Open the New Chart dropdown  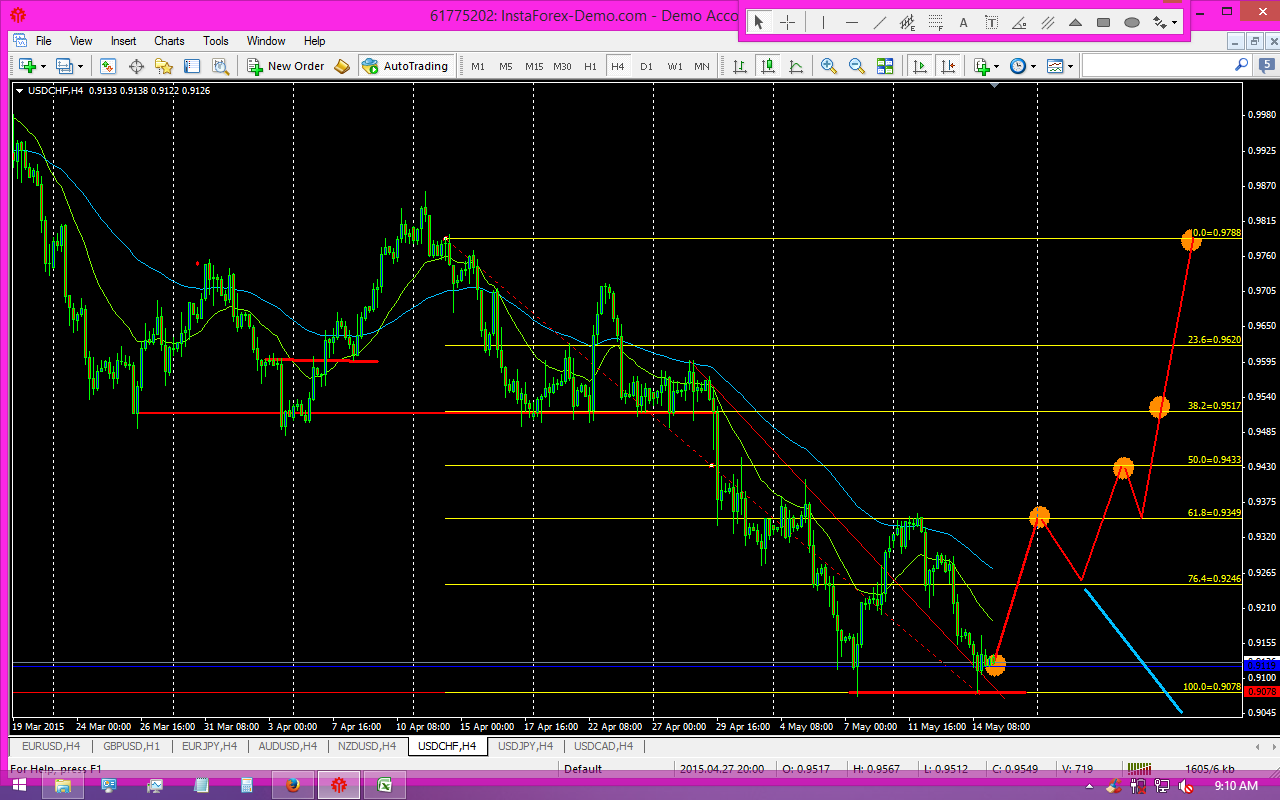[x=43, y=65]
